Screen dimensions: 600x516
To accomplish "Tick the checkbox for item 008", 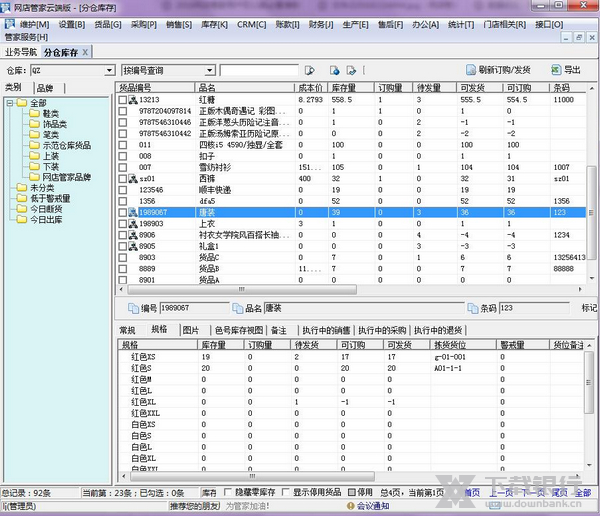I will (x=122, y=156).
